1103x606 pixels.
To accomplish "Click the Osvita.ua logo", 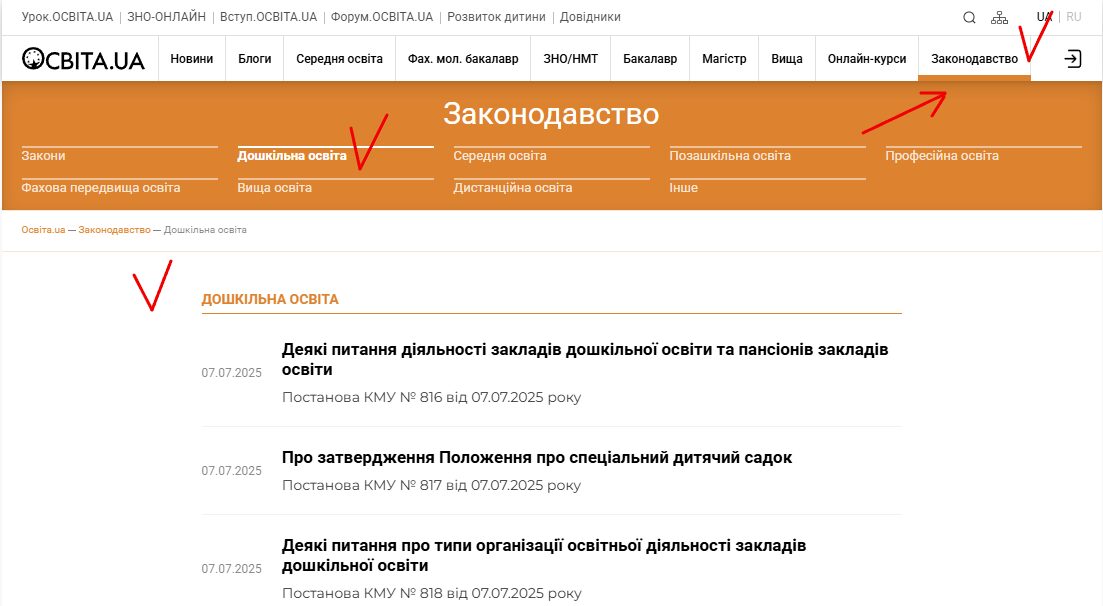I will [x=84, y=59].
